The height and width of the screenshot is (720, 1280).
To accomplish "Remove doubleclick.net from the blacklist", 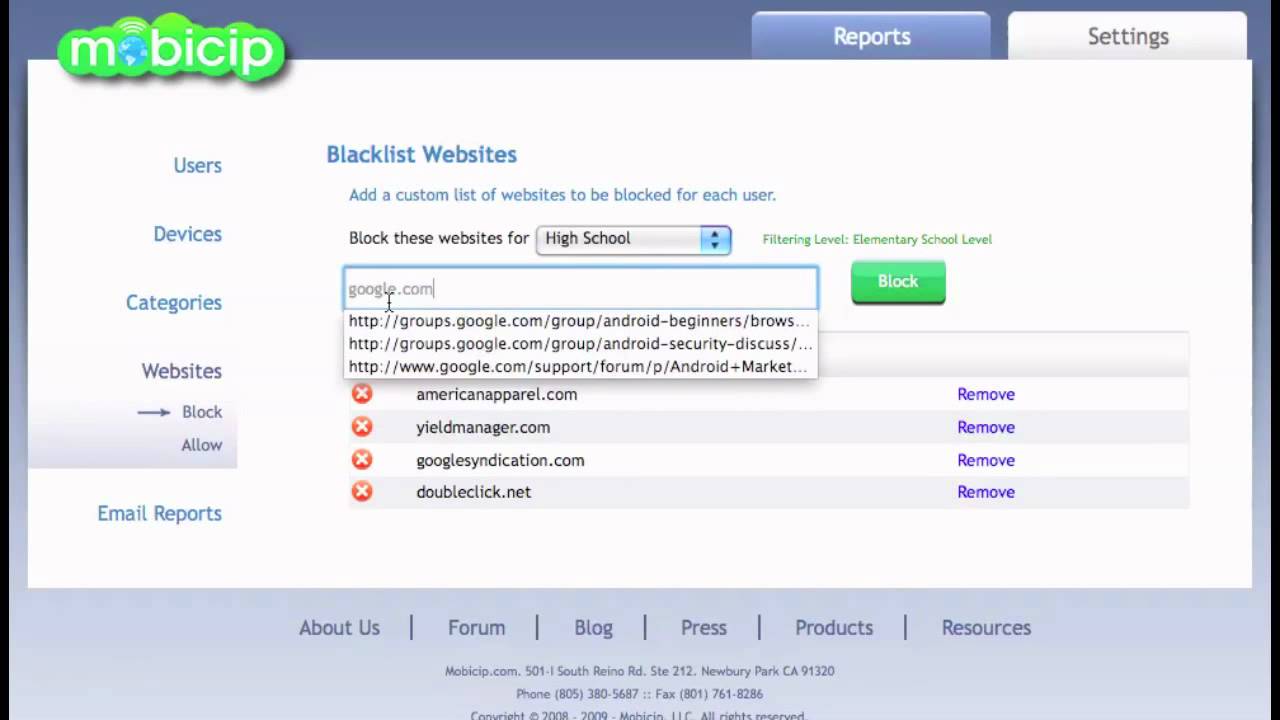I will 985,492.
